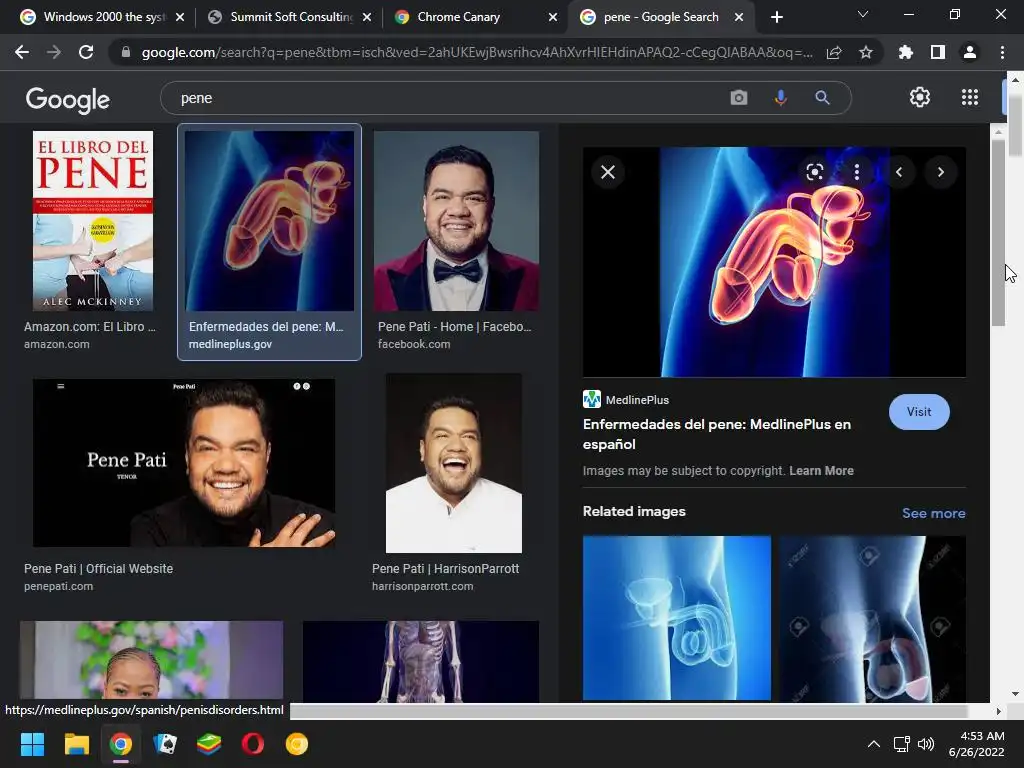Select the medlineplus.gov result thumbnail
Screen dimensions: 1024x768
click(269, 221)
